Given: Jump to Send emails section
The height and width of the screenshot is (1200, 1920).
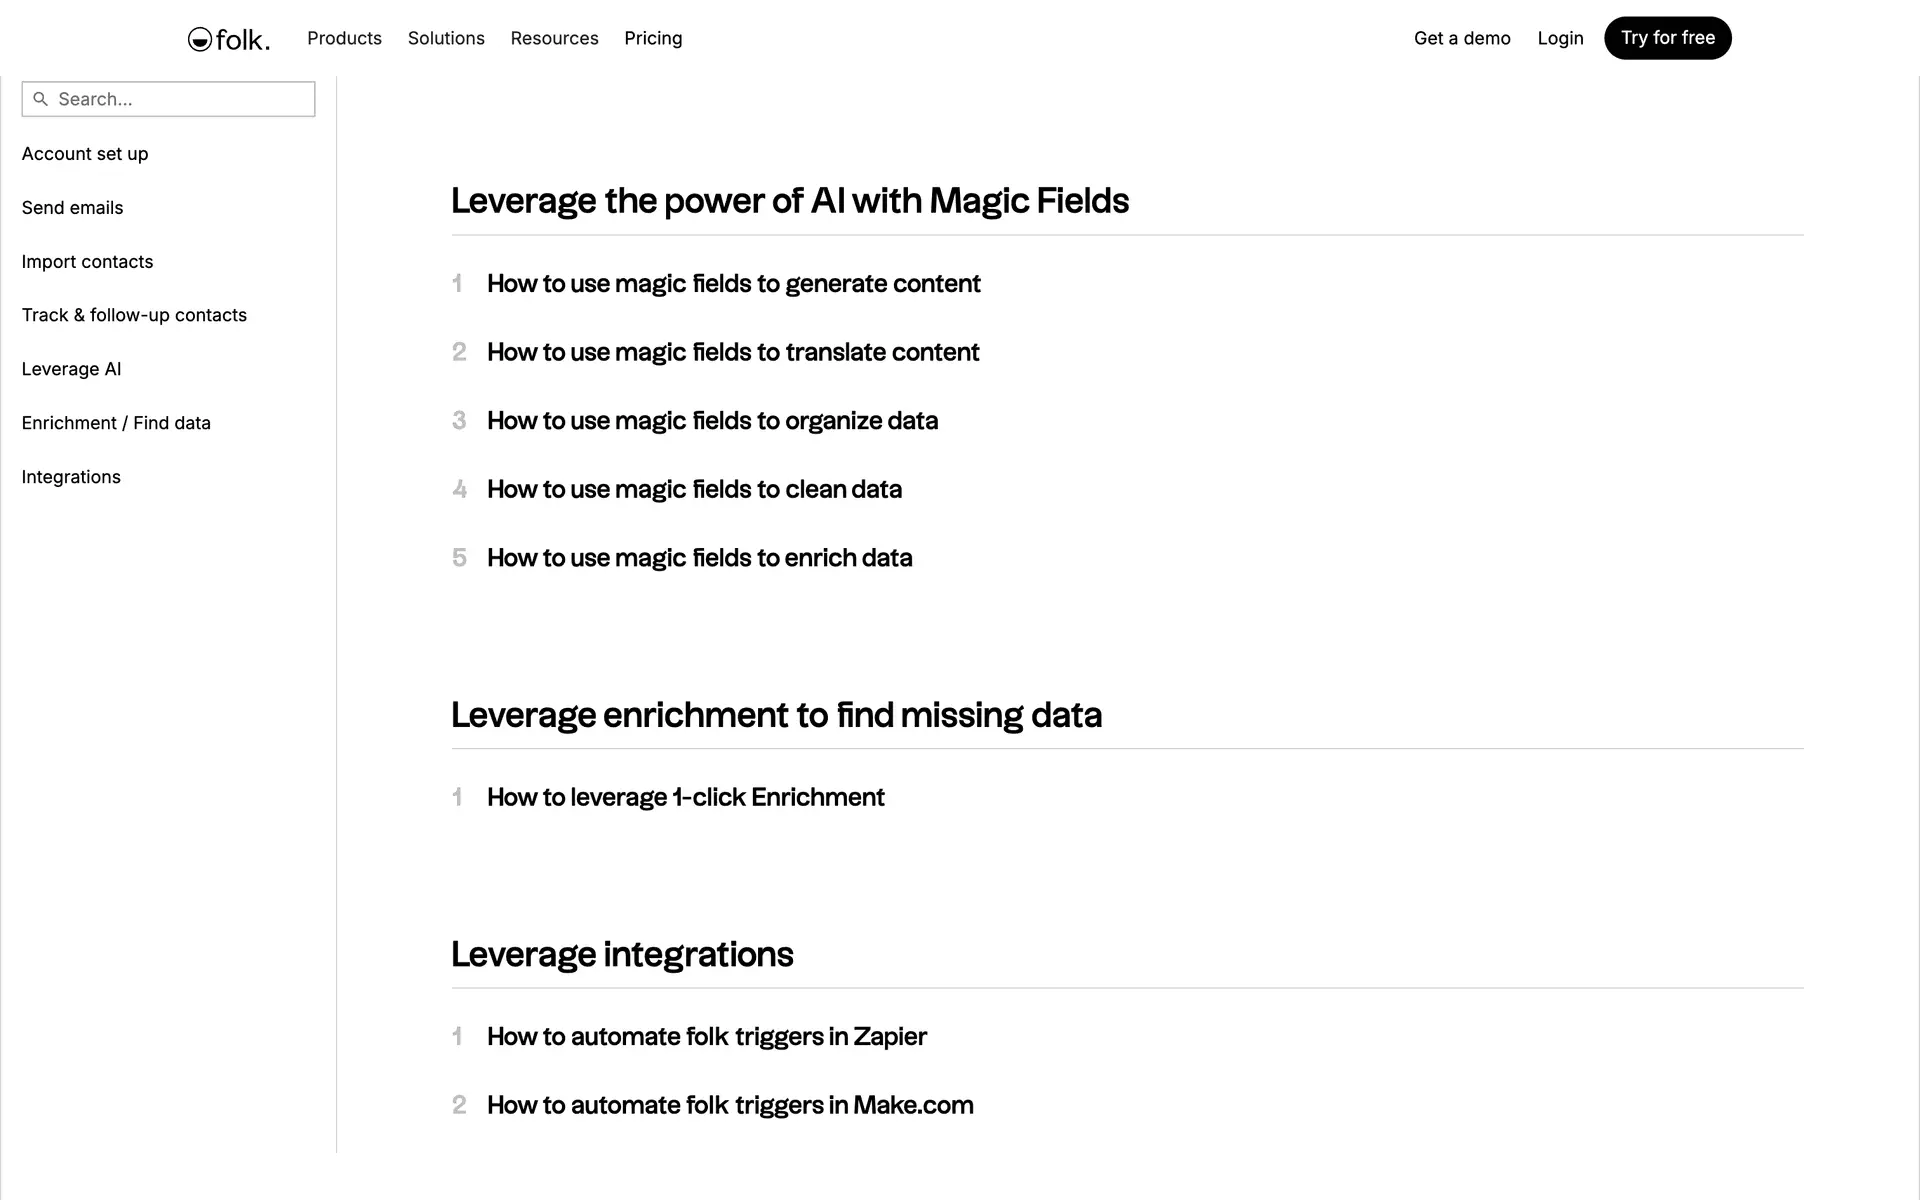Looking at the screenshot, I should point(72,208).
